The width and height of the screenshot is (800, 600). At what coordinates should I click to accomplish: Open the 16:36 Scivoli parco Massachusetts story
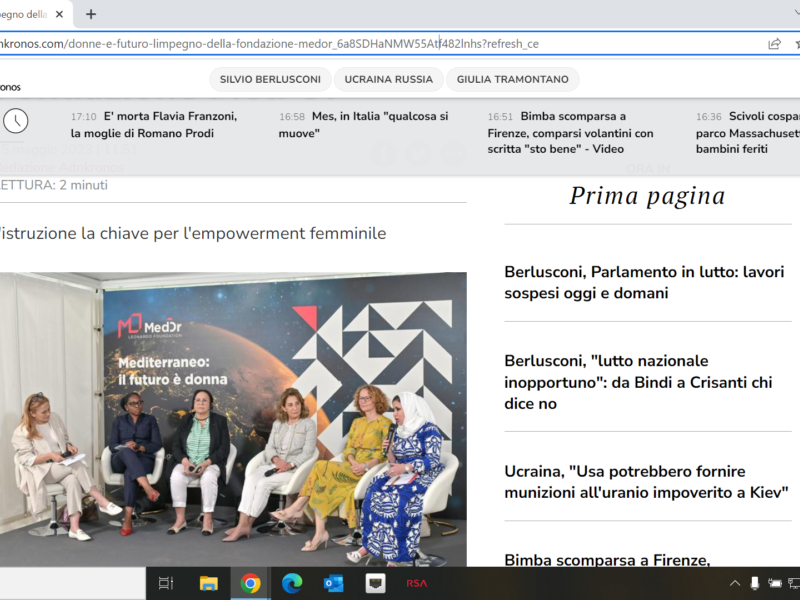click(x=747, y=133)
